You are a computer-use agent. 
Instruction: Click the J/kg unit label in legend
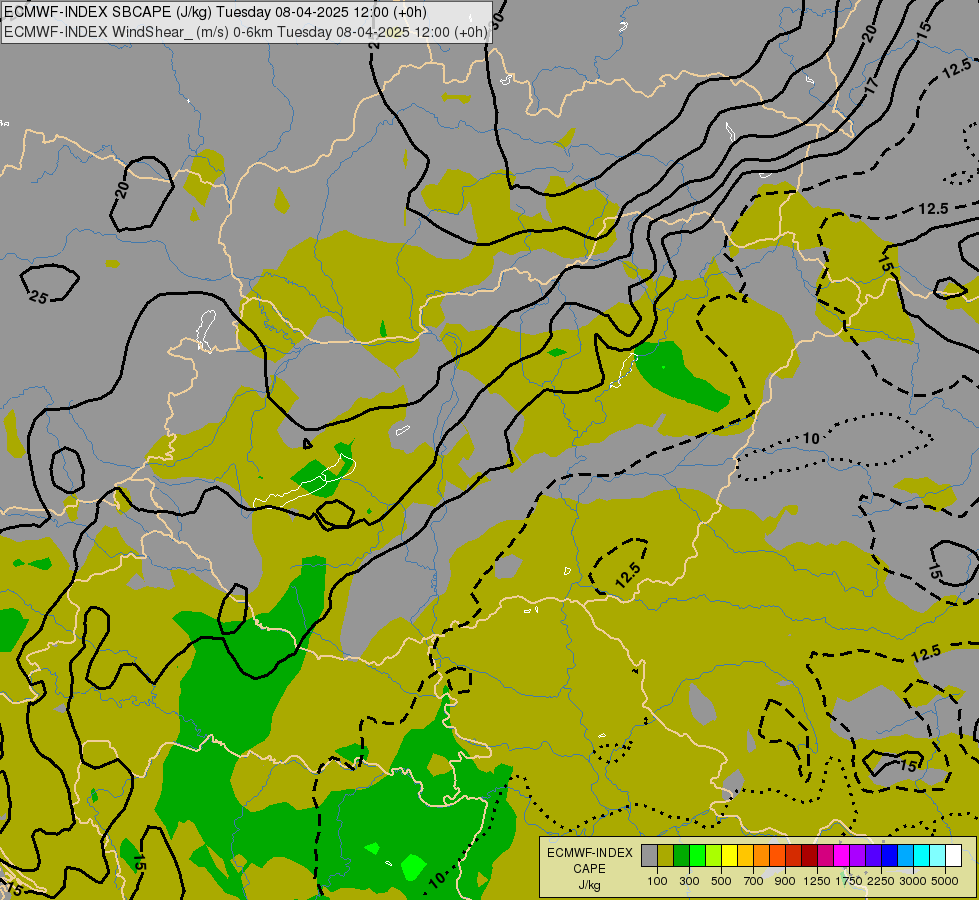click(x=589, y=886)
